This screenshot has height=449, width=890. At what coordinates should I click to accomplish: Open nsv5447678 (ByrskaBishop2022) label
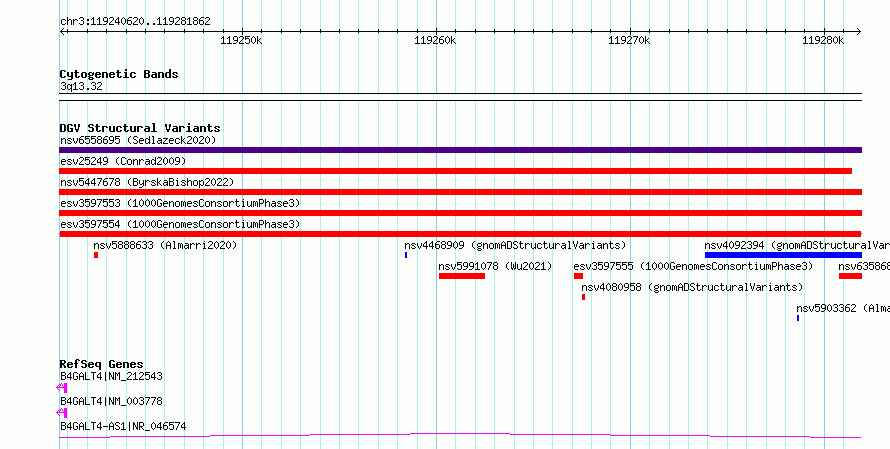[147, 182]
